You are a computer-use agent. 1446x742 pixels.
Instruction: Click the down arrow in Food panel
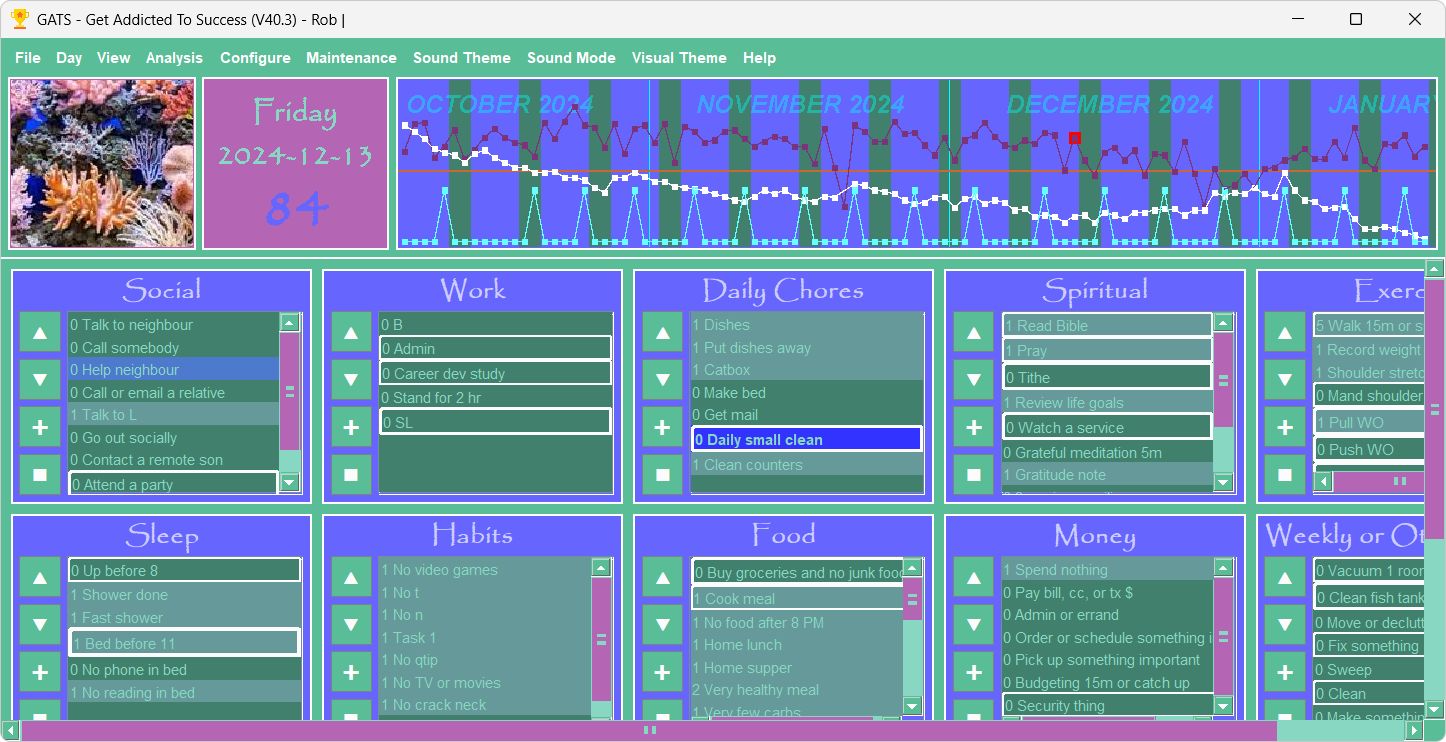click(x=662, y=625)
